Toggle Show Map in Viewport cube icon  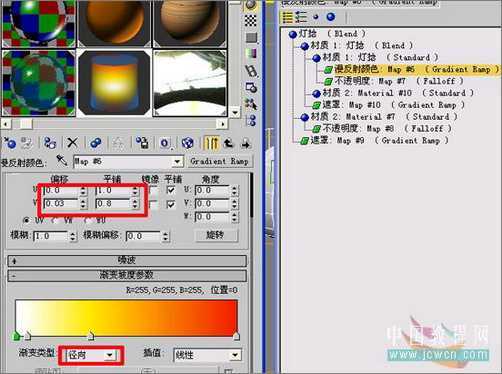188,143
